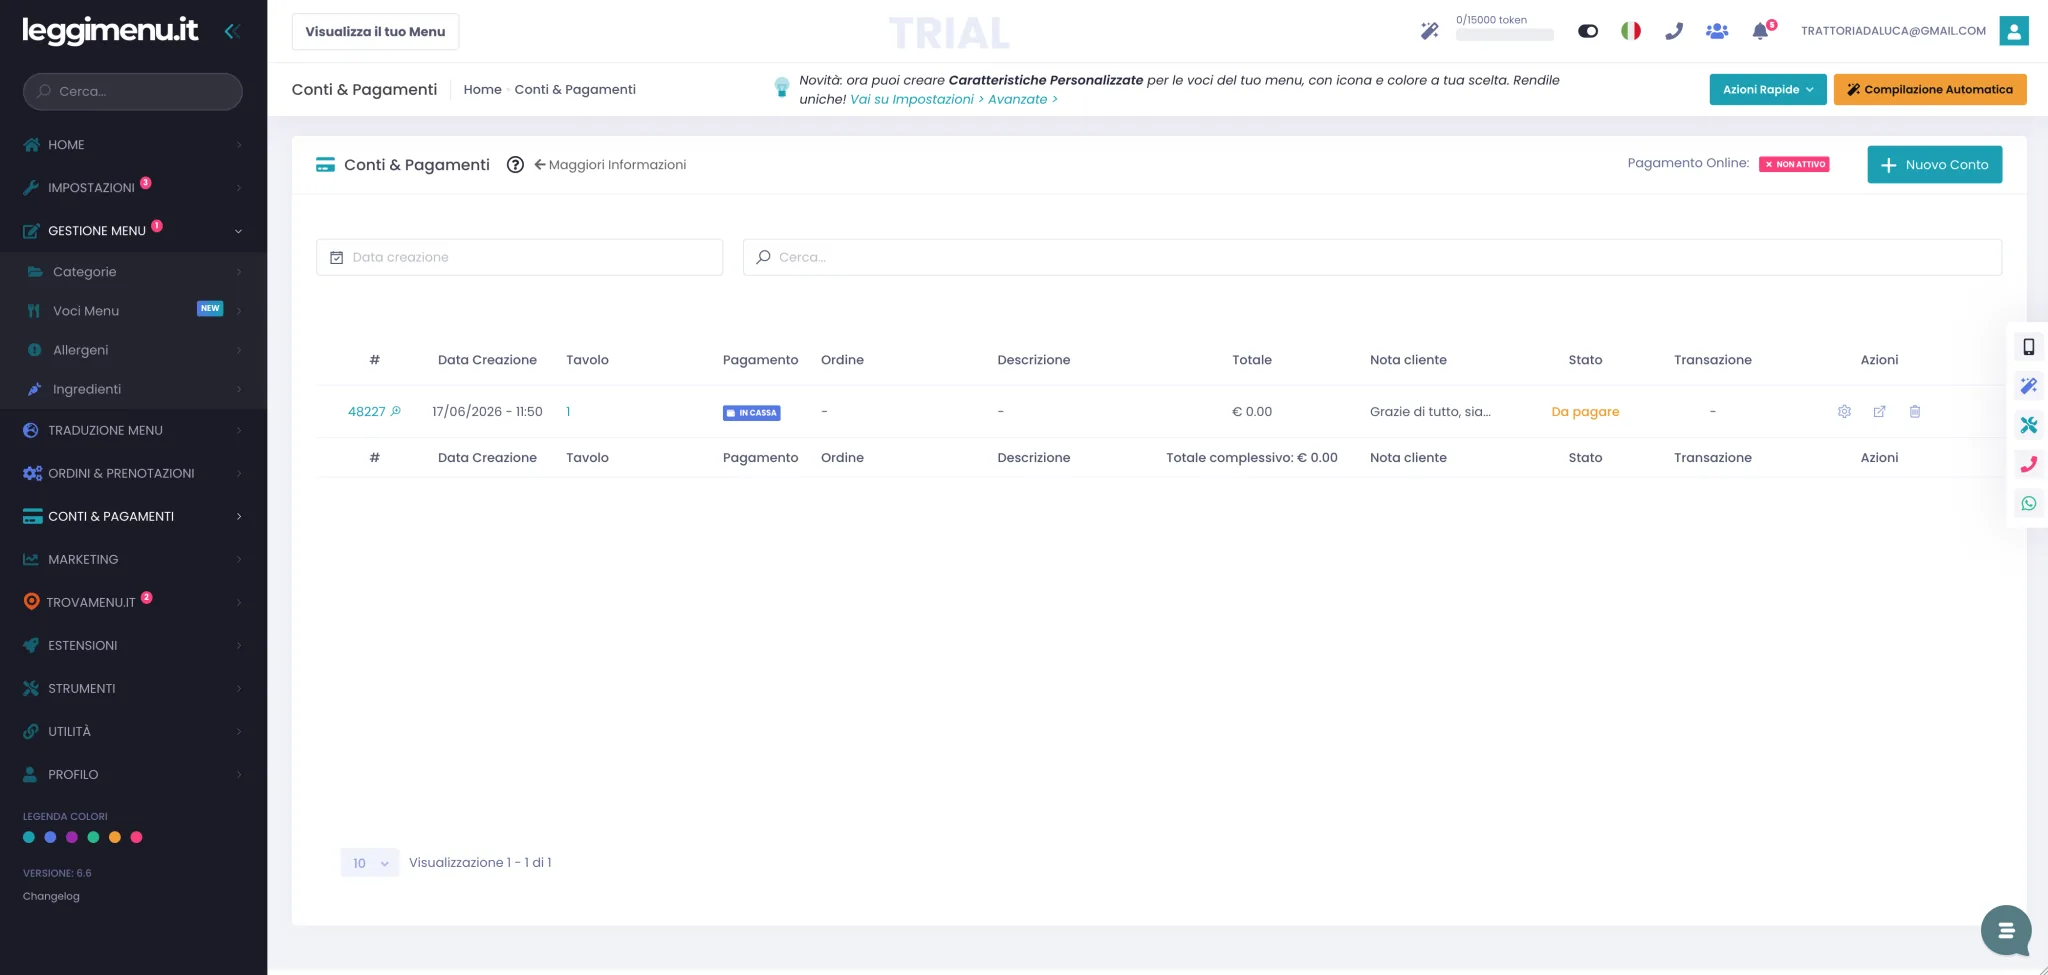Open mobile preview icon on right panel
The image size is (2048, 975).
point(2028,347)
